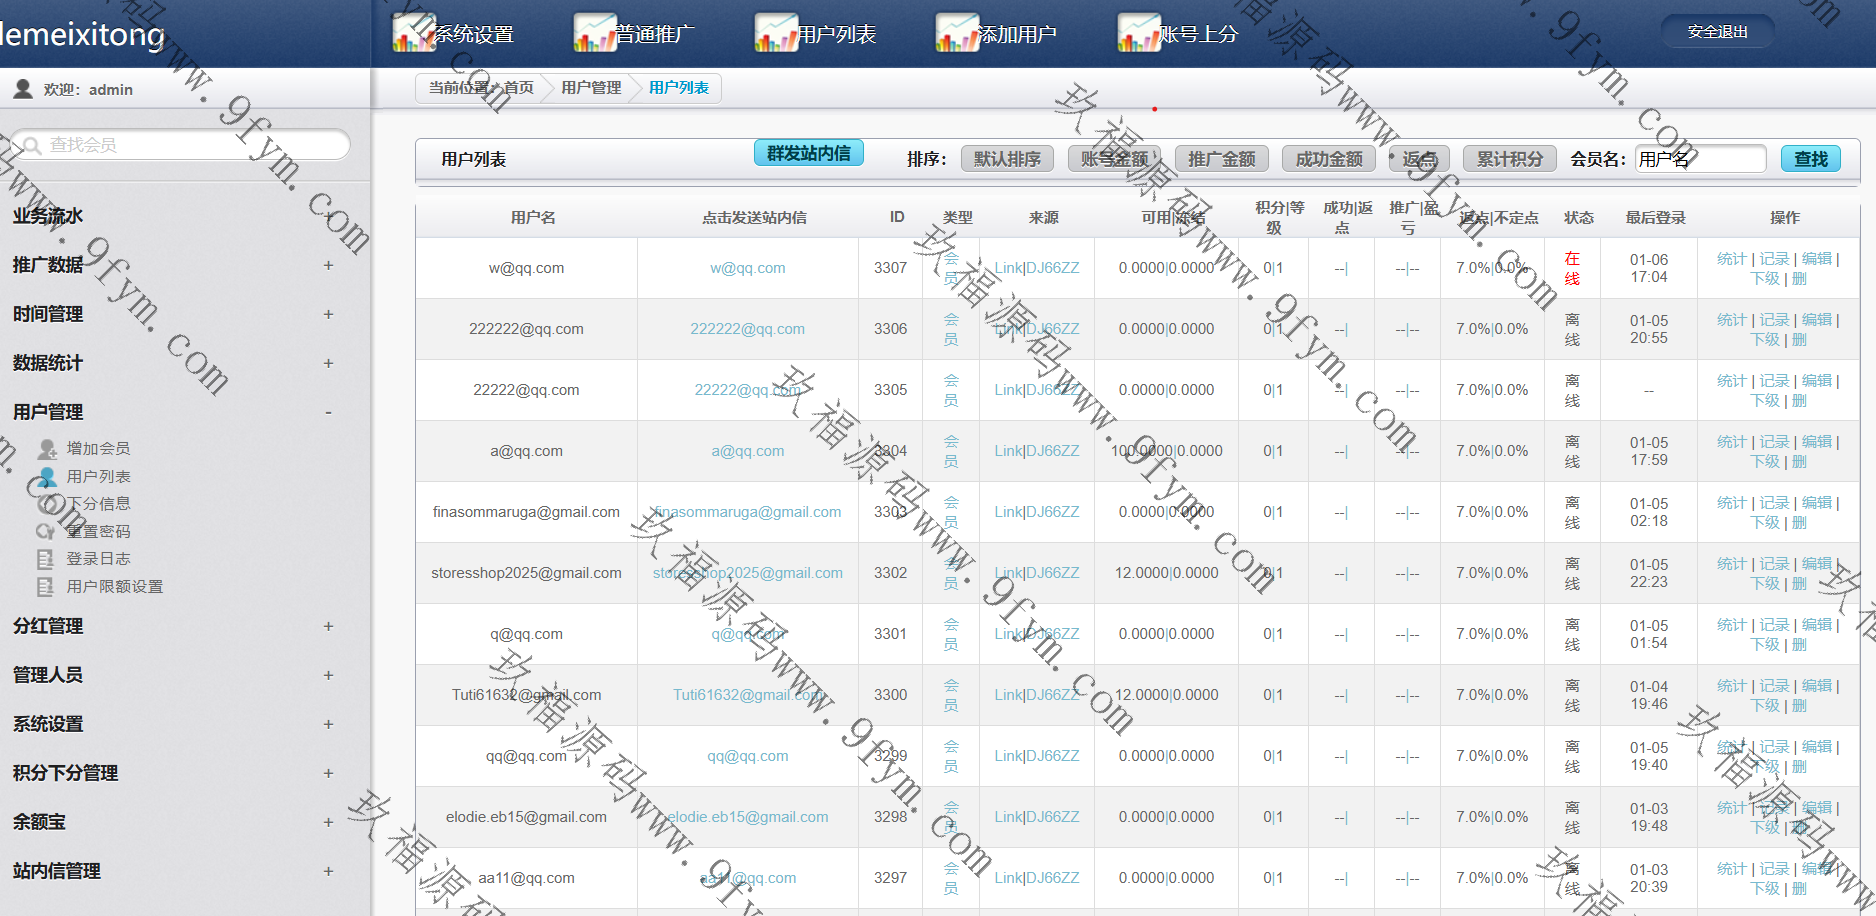
Task: Expand the 余额宝 sidebar section
Action: [x=328, y=822]
